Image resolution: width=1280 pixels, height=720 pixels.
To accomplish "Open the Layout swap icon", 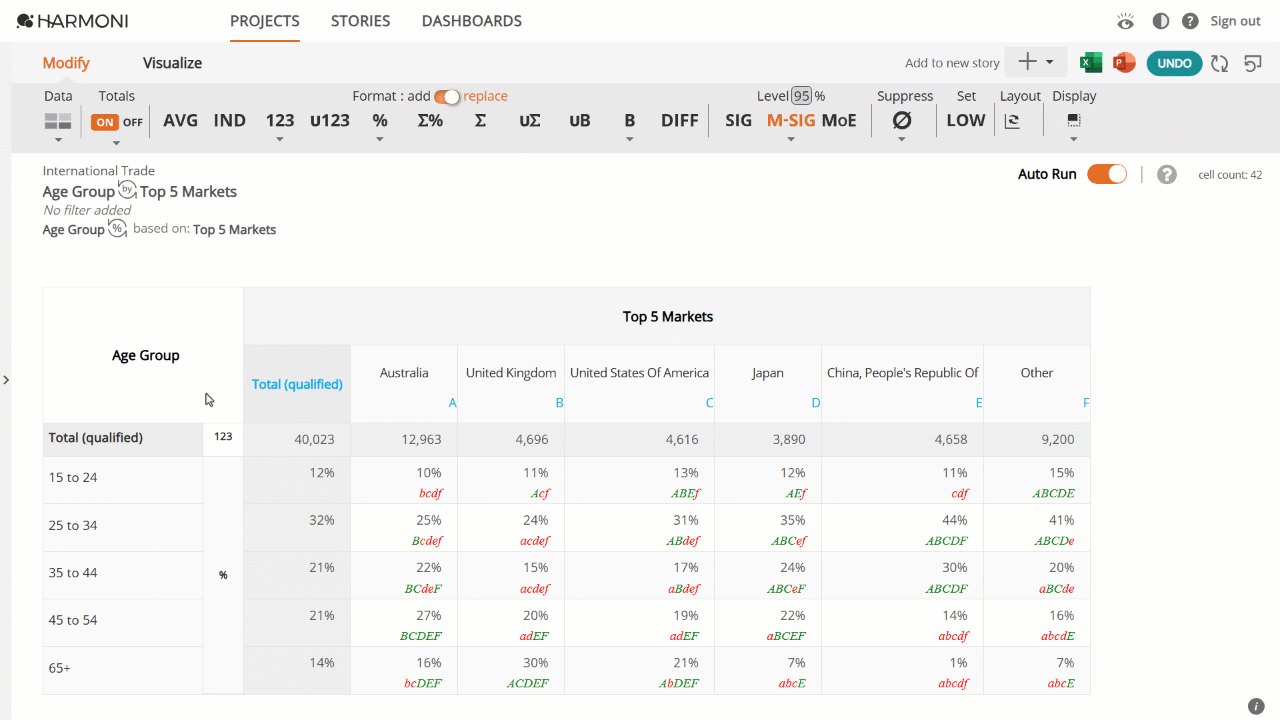I will coord(1012,121).
